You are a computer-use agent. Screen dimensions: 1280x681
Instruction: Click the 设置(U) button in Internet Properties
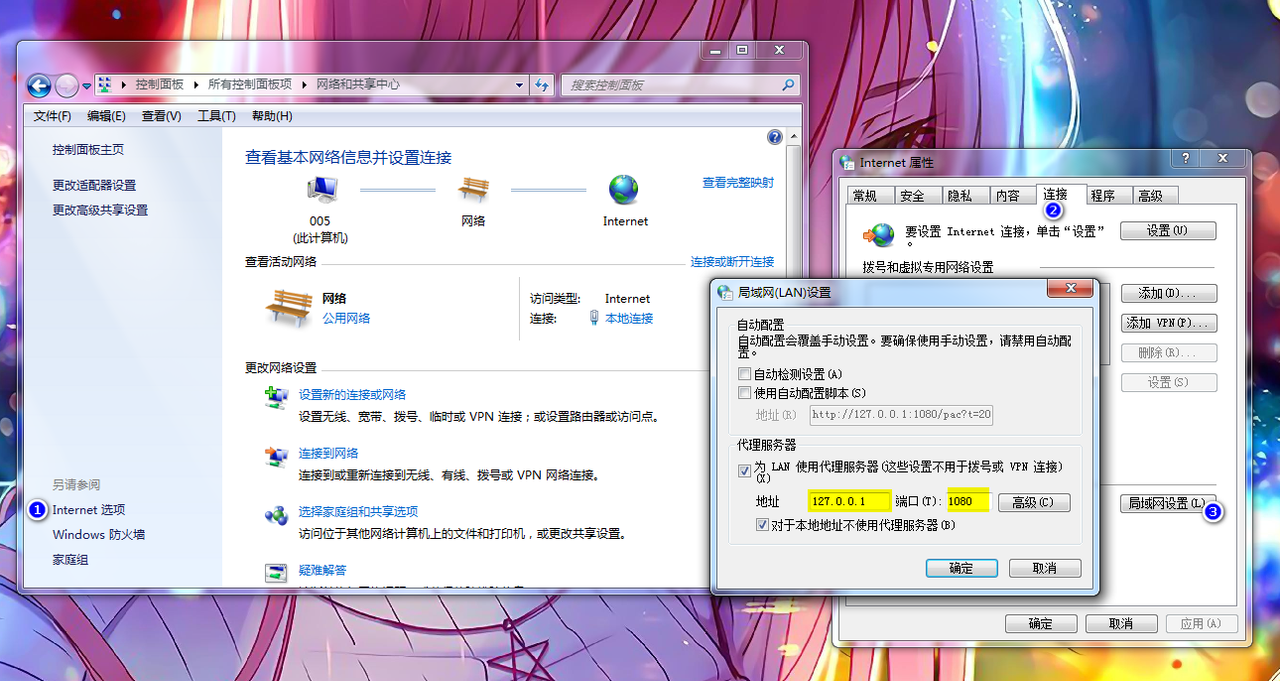click(1168, 231)
